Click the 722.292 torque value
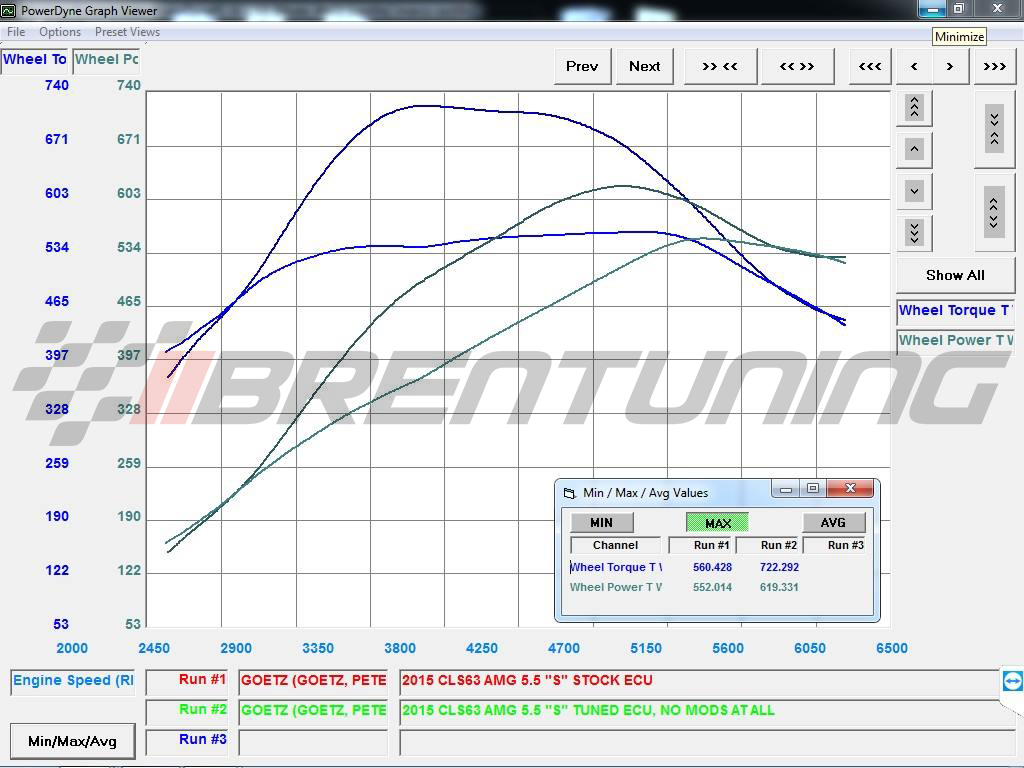Screen dimensions: 1024x768 [x=779, y=568]
